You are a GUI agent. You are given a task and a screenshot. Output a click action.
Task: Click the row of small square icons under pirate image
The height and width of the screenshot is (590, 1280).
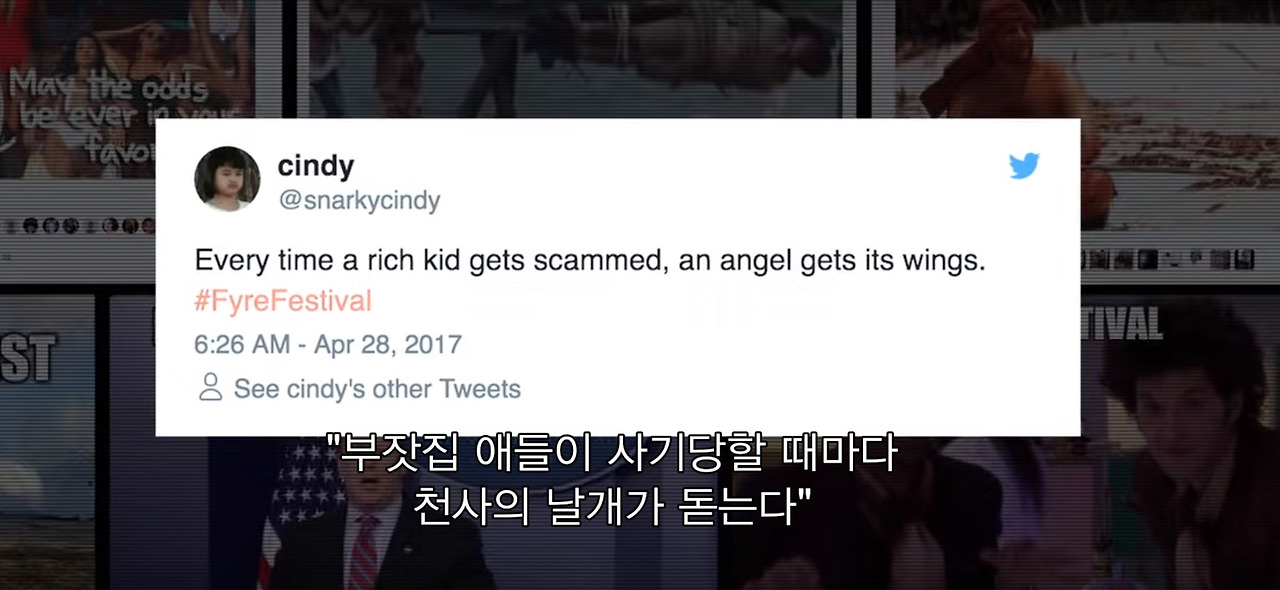click(1167, 260)
